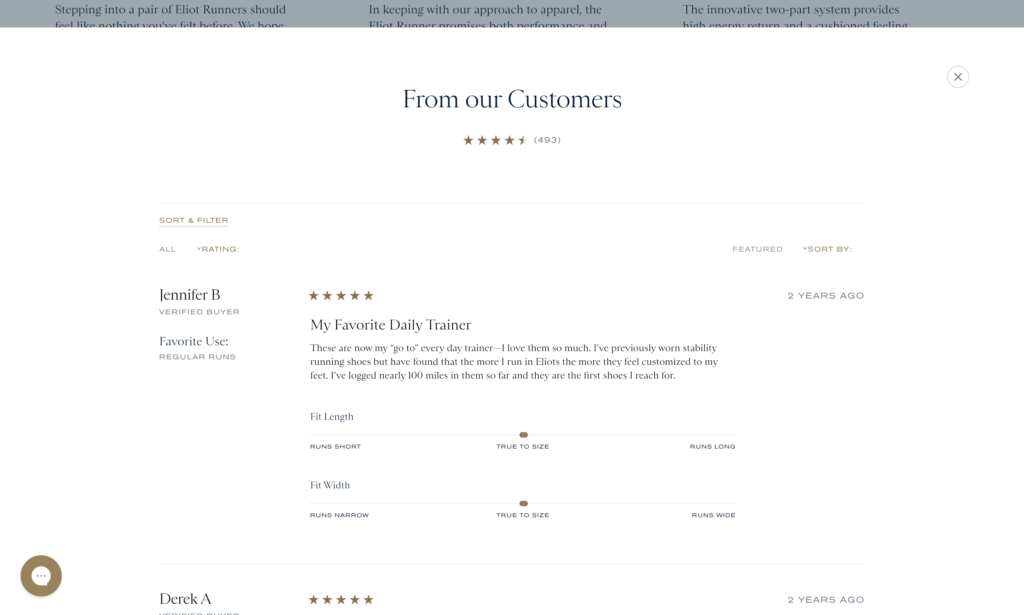Toggle the Sort & Filter section

point(194,220)
